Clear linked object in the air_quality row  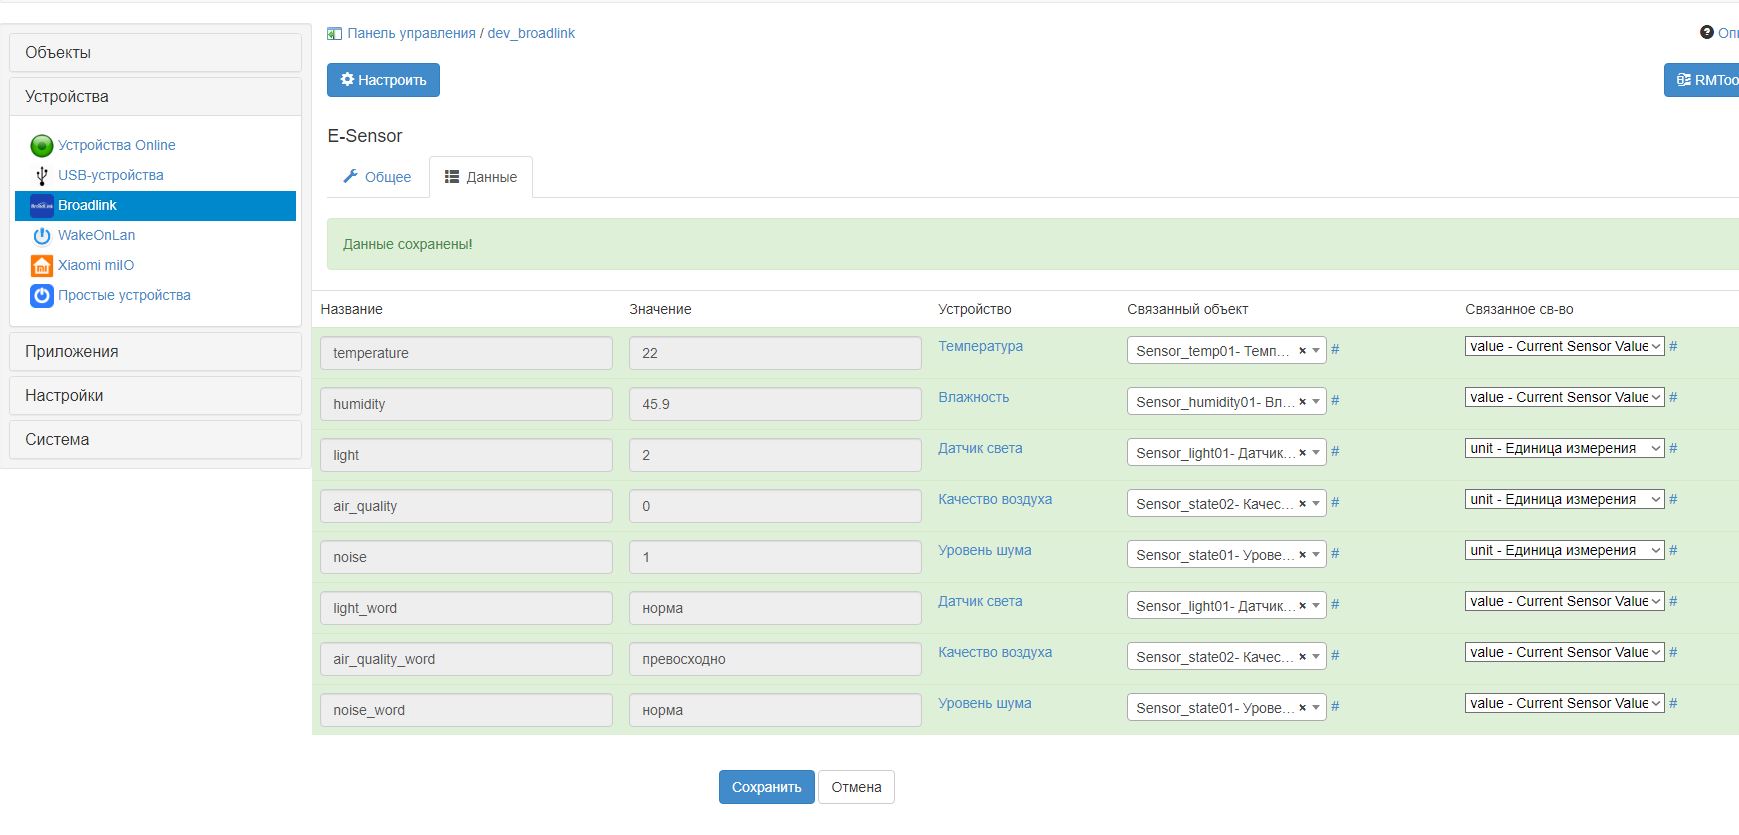(1302, 504)
